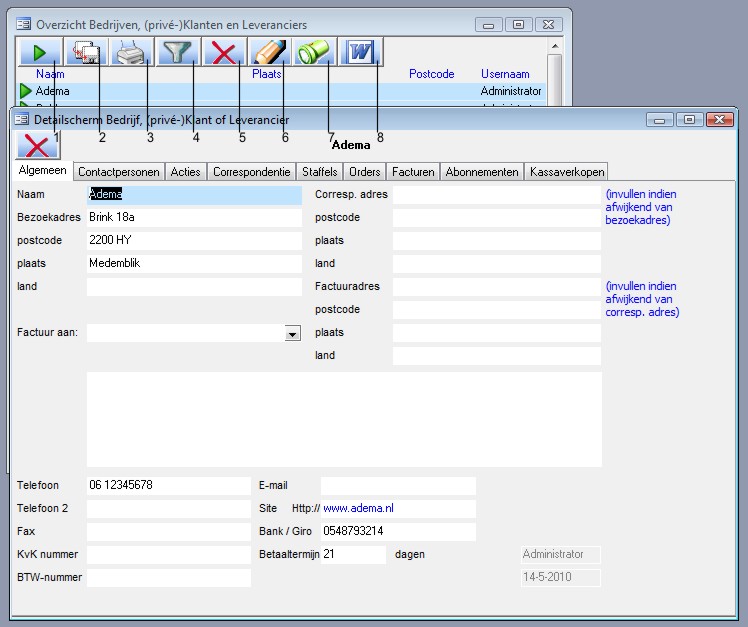This screenshot has height=627, width=748.
Task: Click the funnel filter toolbar icon
Action: [177, 52]
